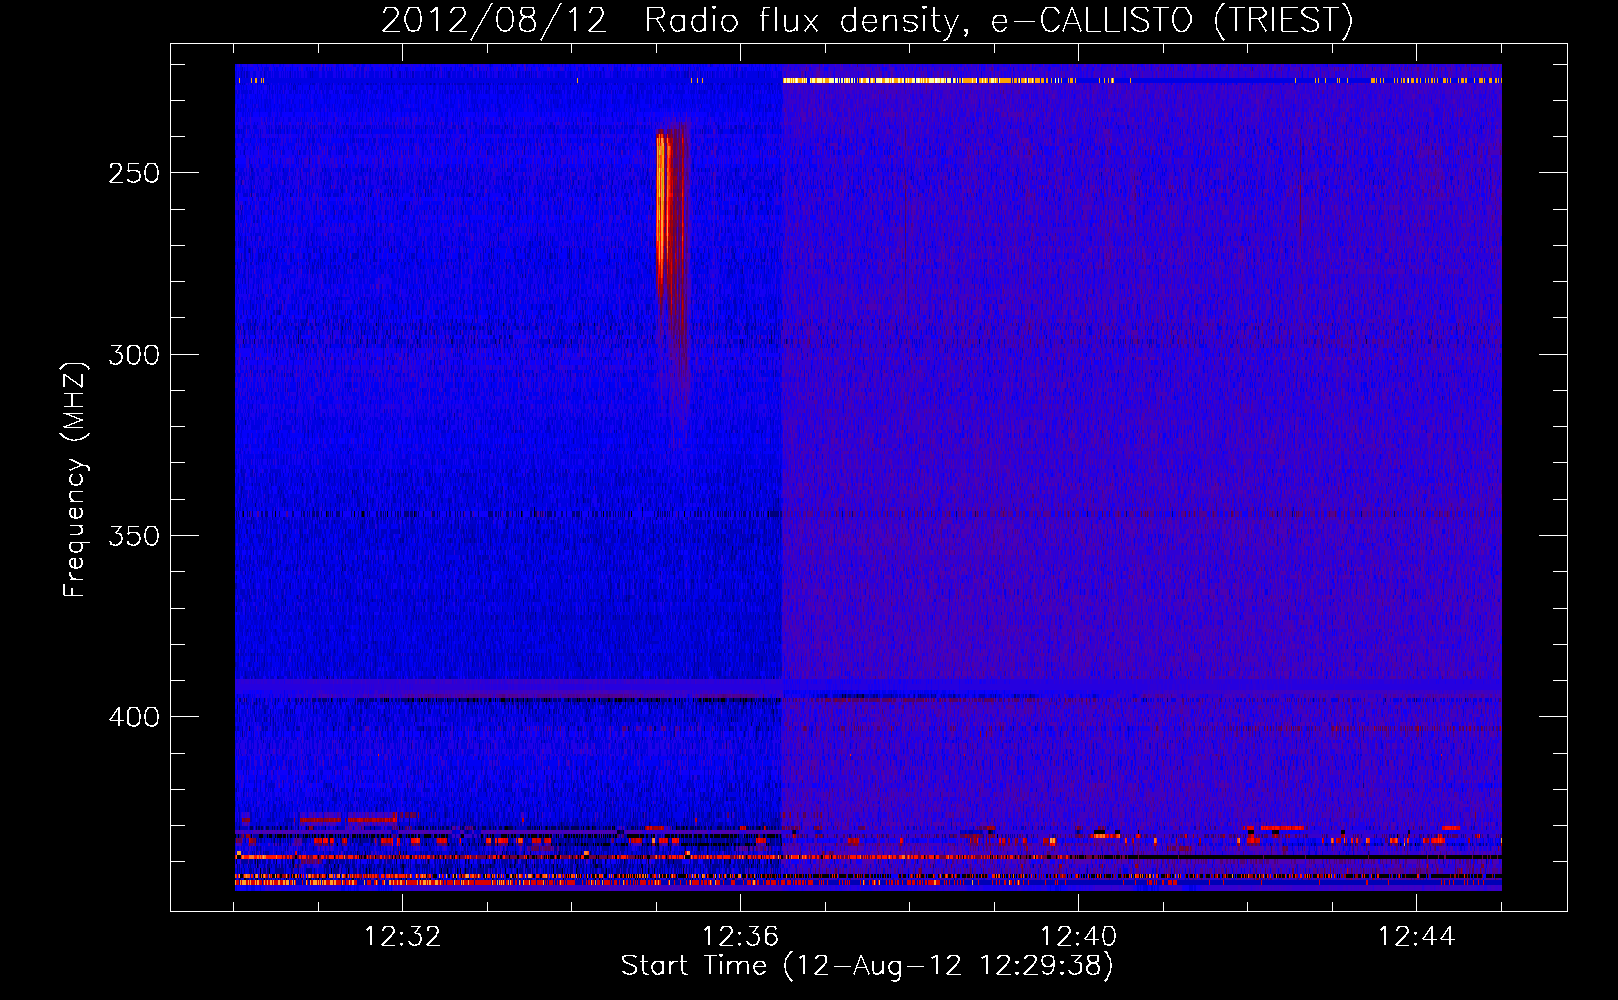Click the 250 frequency tick label

point(134,173)
